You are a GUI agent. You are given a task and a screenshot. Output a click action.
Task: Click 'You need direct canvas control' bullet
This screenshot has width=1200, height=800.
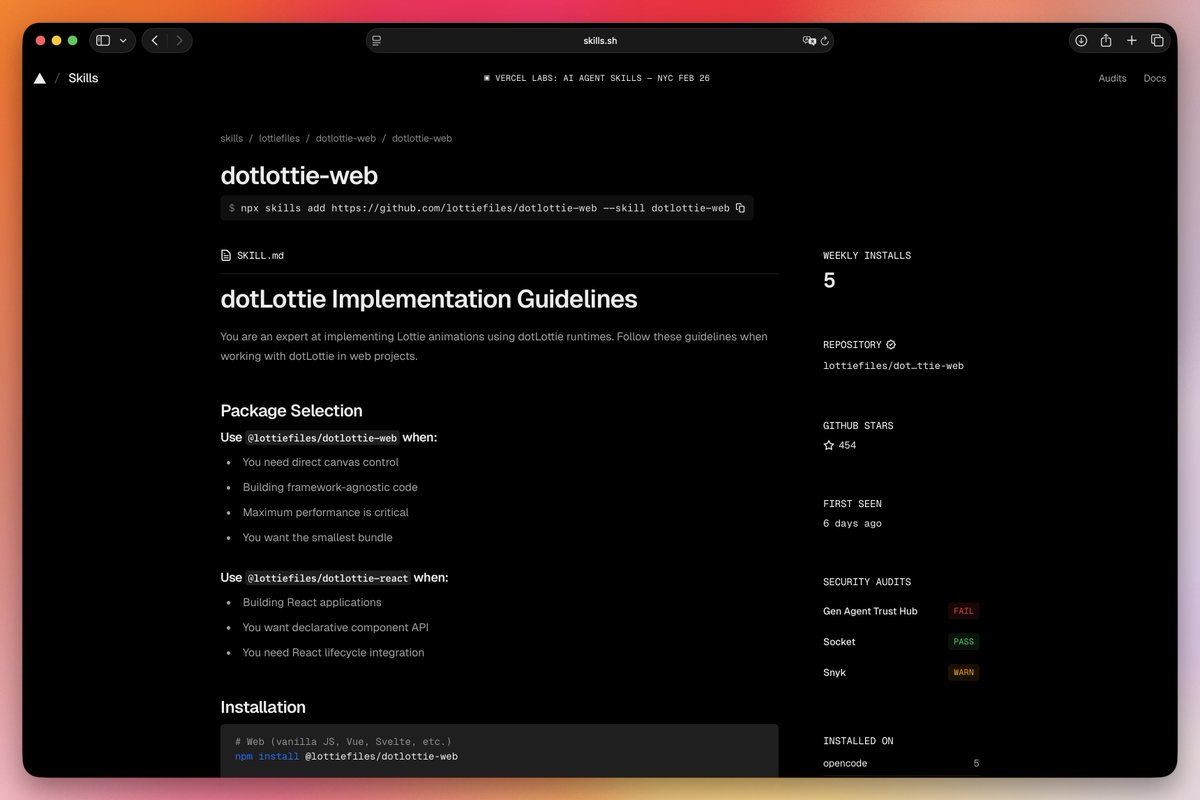[320, 462]
